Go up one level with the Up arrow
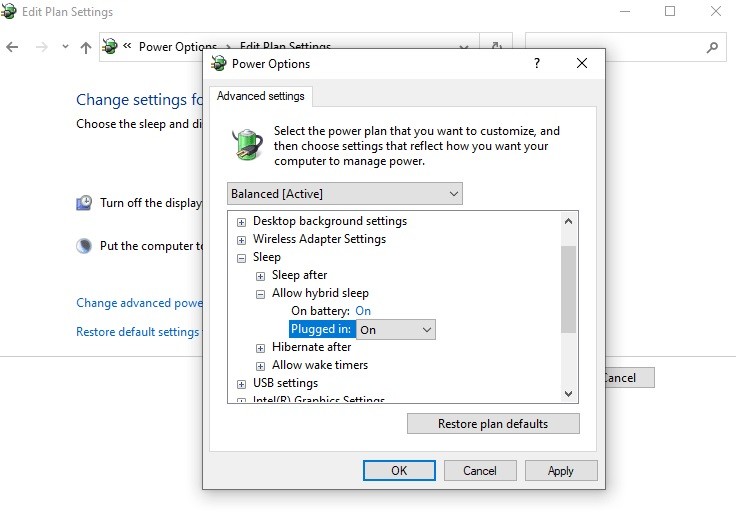 click(85, 47)
